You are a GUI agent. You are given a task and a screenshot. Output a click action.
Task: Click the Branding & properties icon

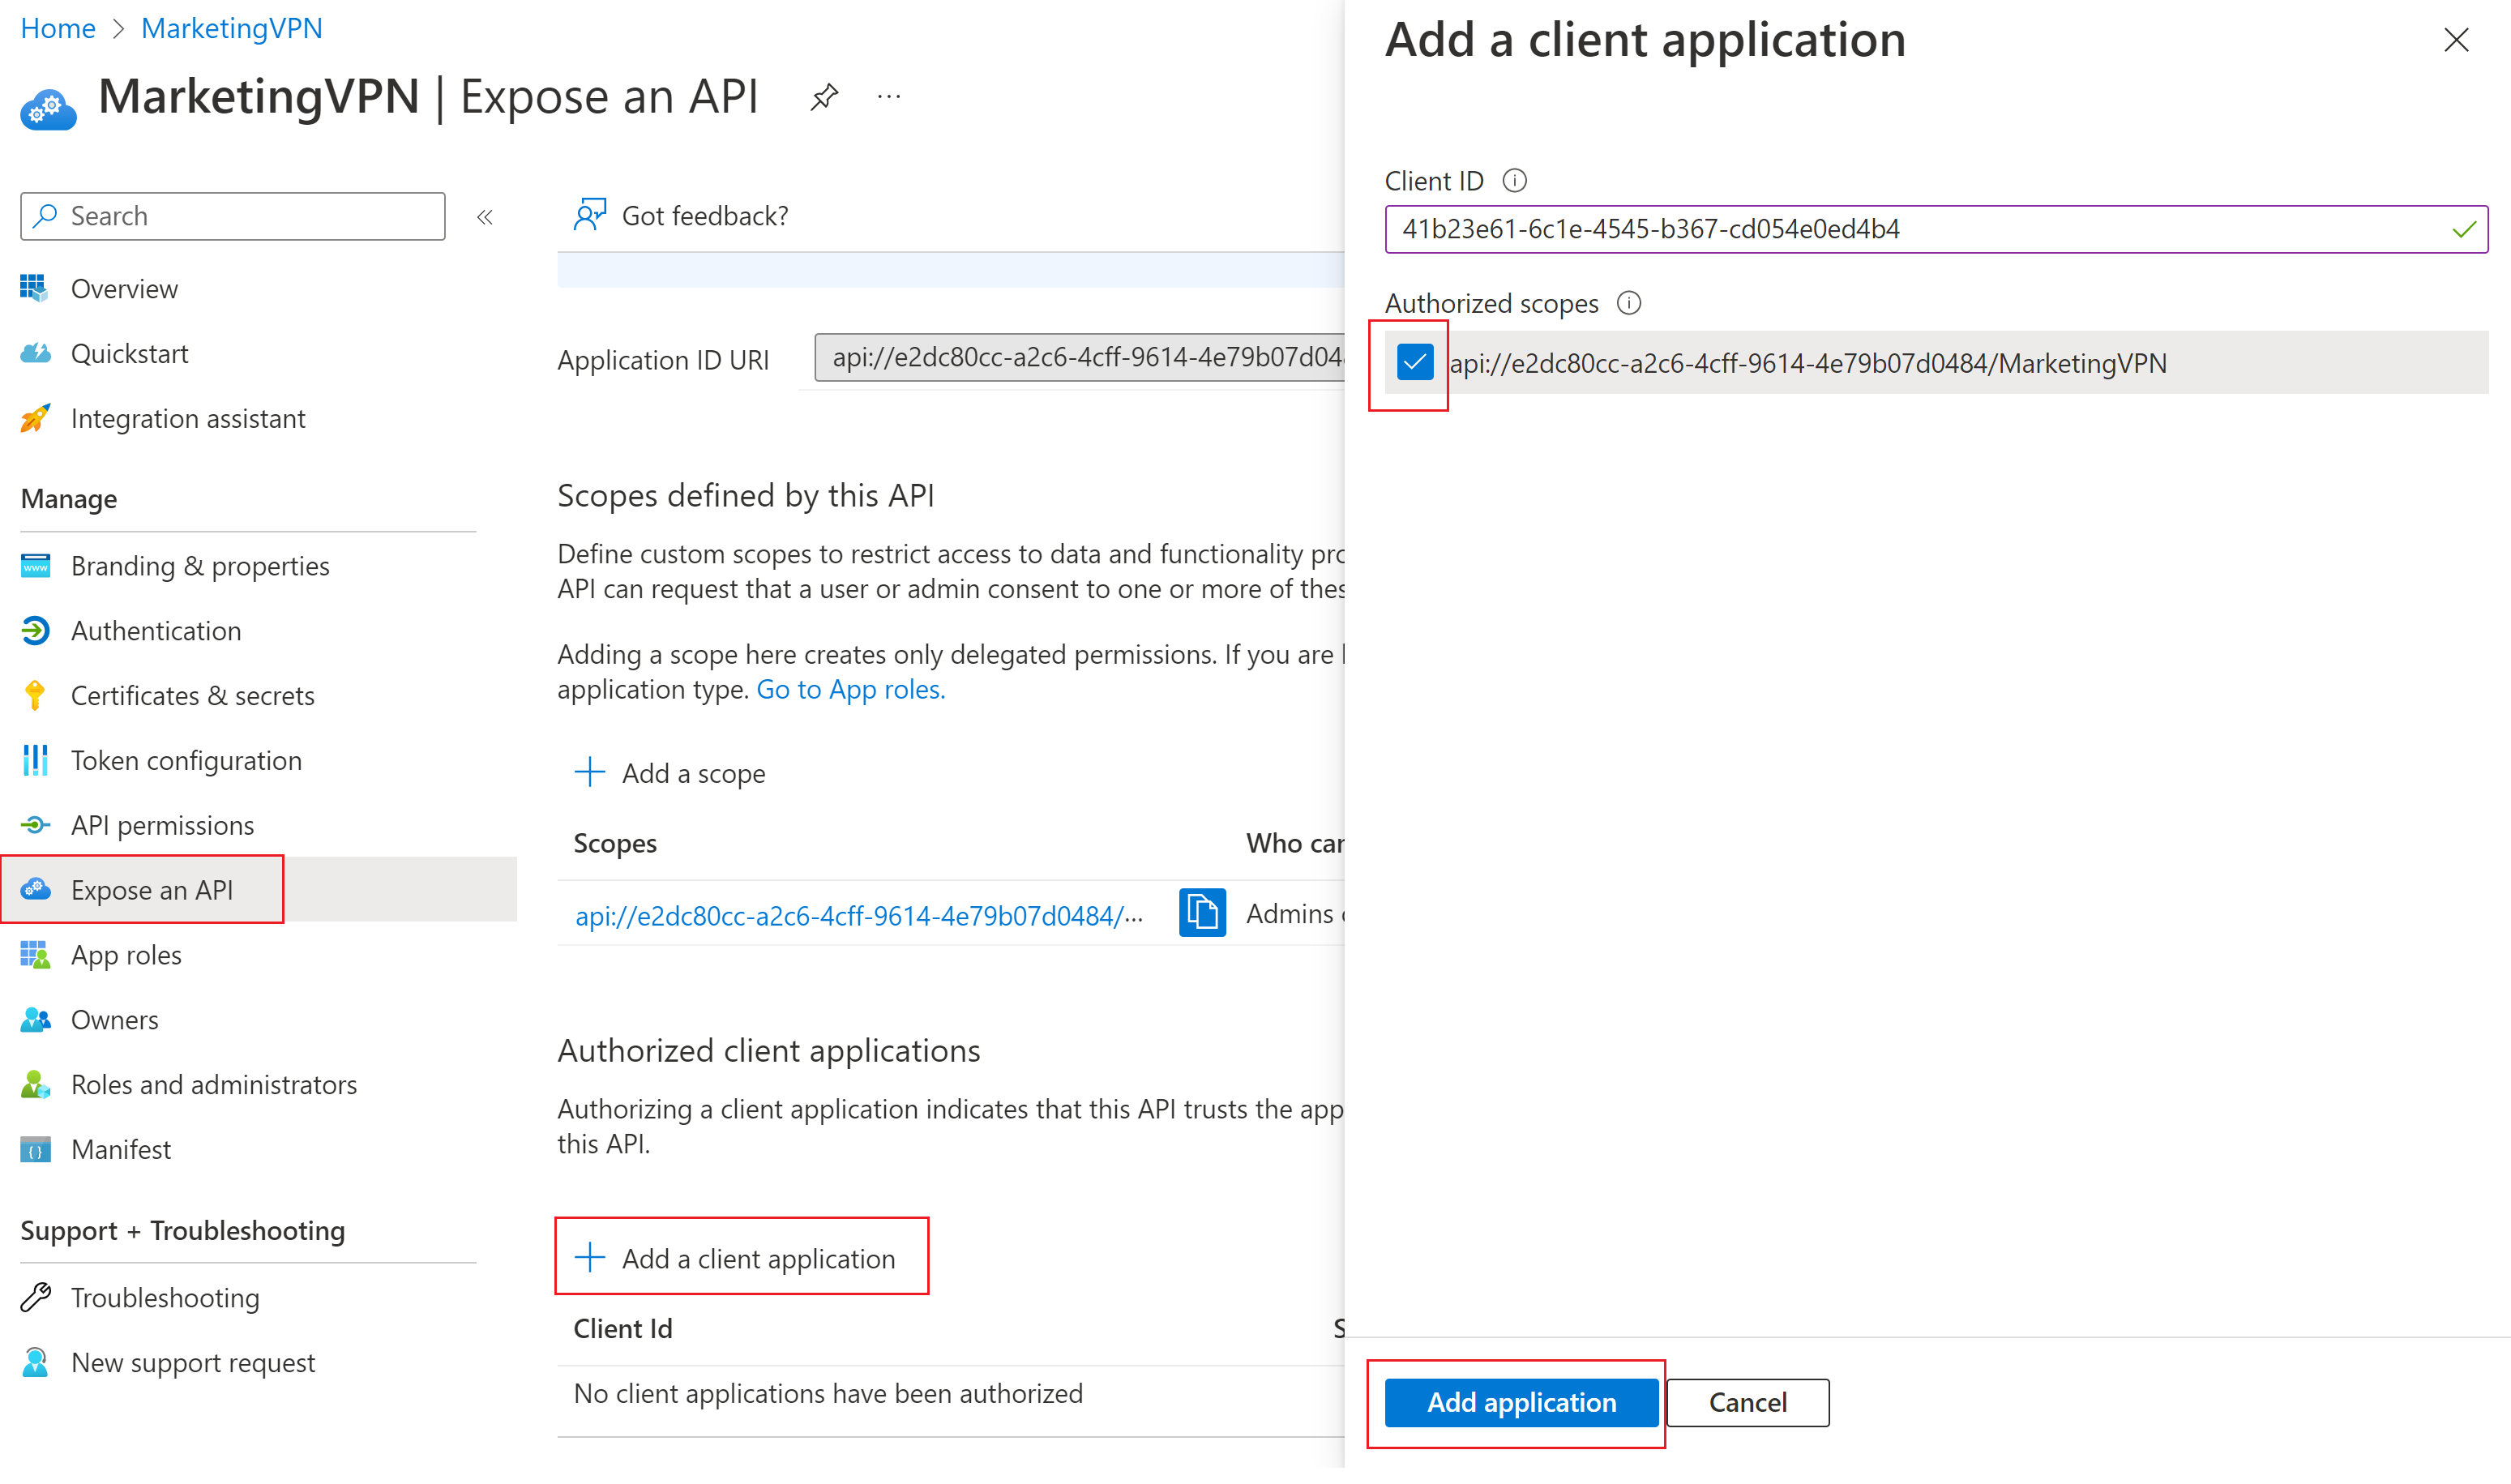pyautogui.click(x=35, y=566)
